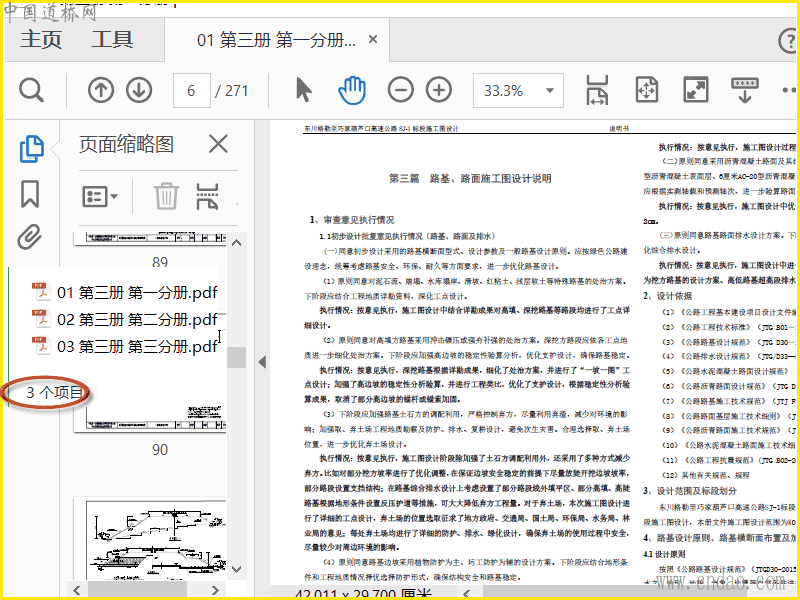Select the page 89 thumbnail label
Screen dimensions: 800x600
(x=160, y=262)
